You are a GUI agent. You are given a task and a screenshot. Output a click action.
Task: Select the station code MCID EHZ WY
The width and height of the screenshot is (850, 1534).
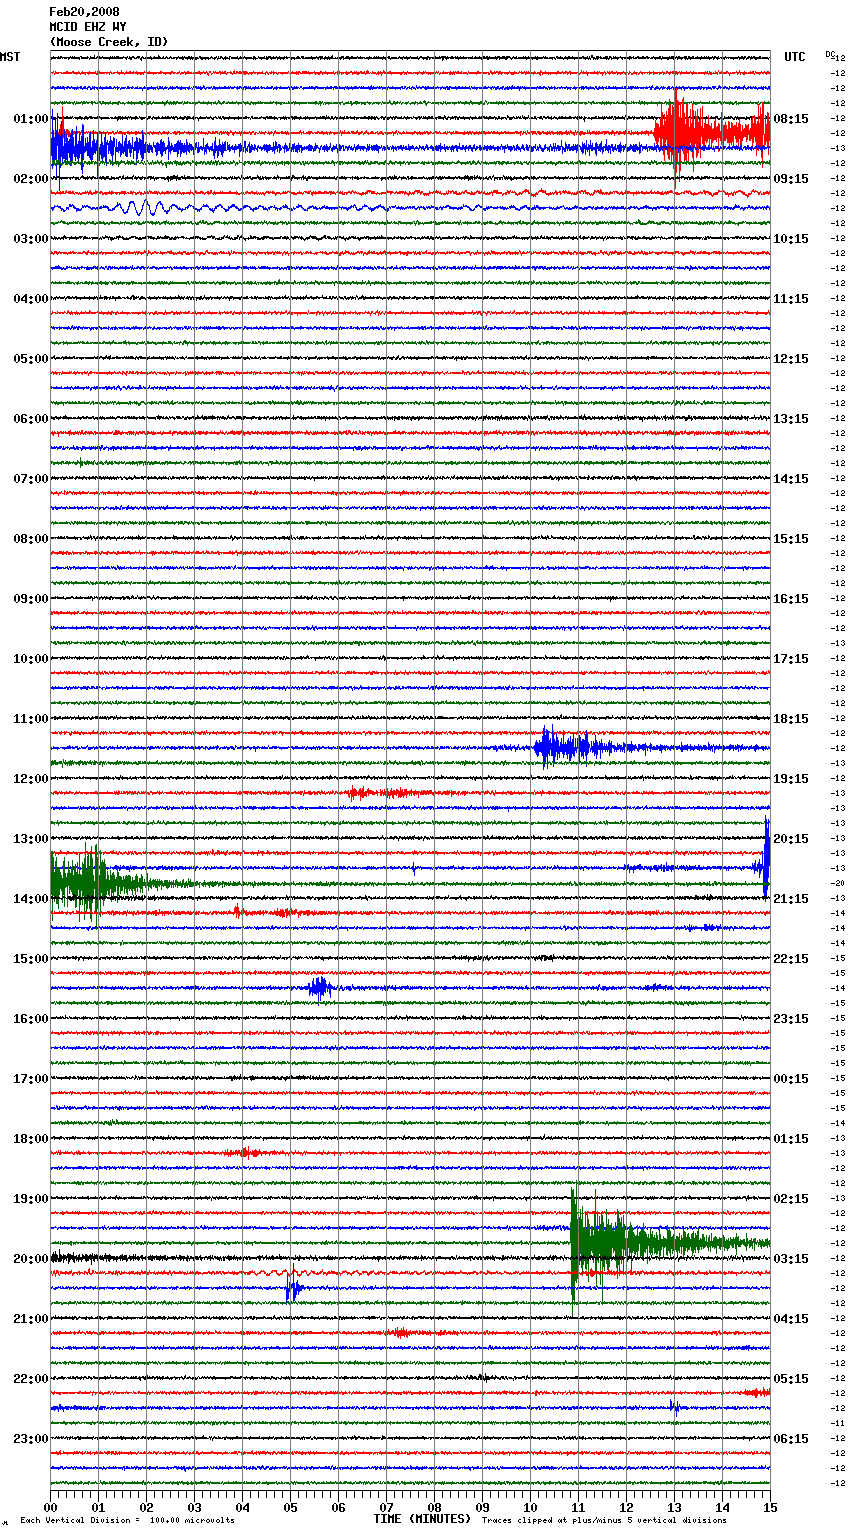pyautogui.click(x=88, y=27)
